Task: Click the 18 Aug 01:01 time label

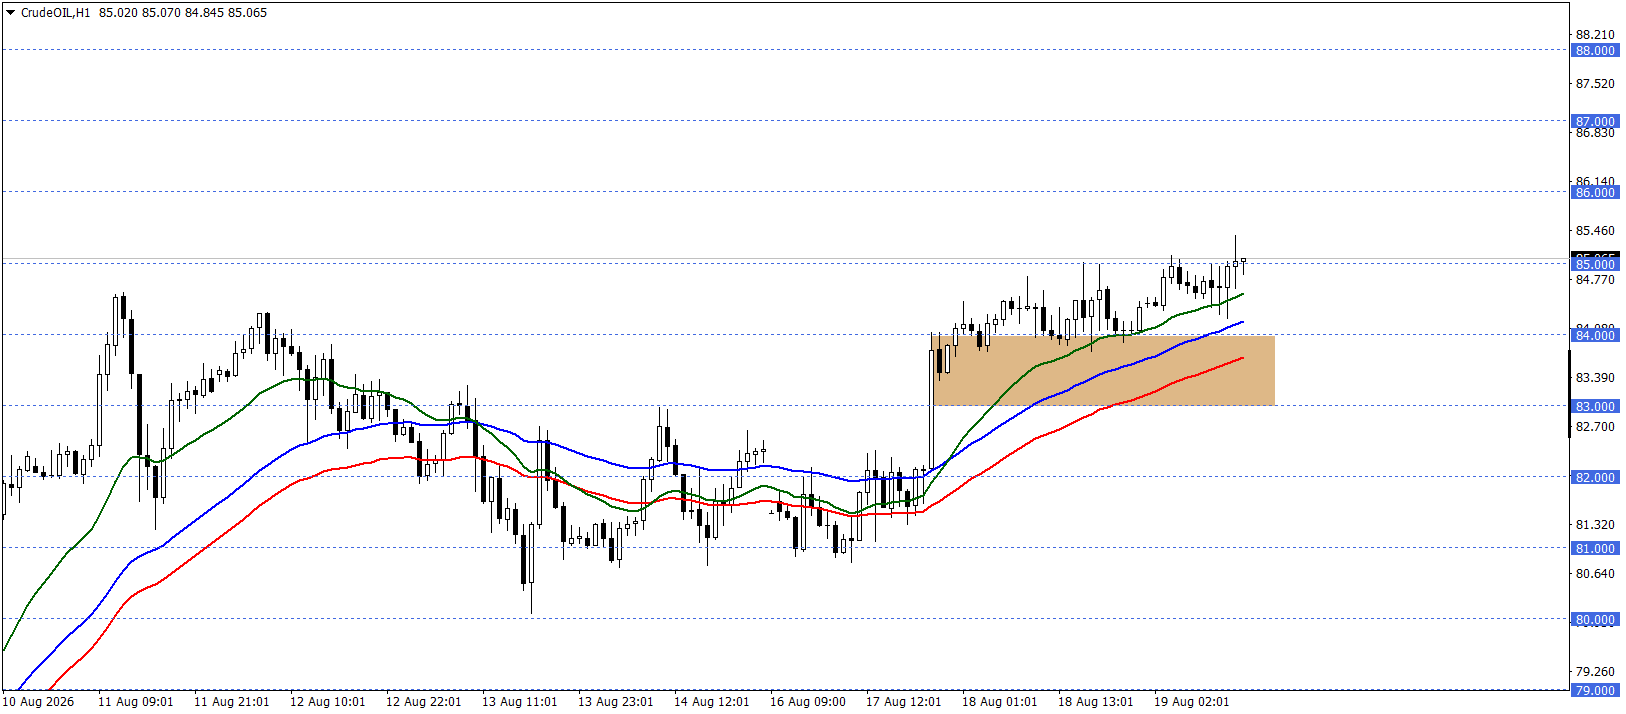Action: 999,702
